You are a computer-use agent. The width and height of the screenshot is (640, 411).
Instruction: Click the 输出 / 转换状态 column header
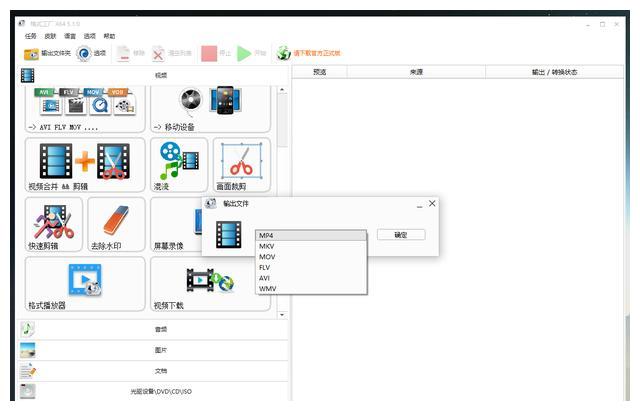pos(554,72)
